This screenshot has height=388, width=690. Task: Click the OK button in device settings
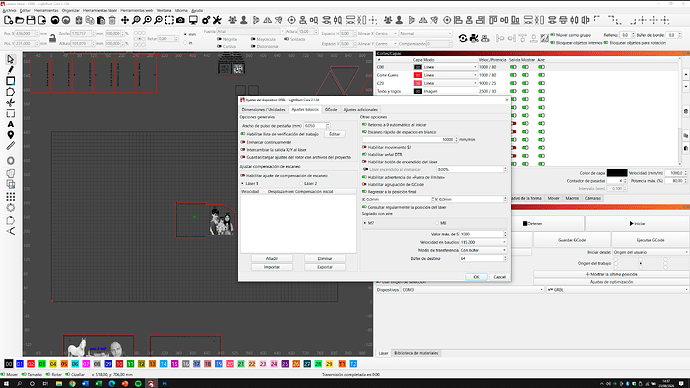click(x=476, y=277)
